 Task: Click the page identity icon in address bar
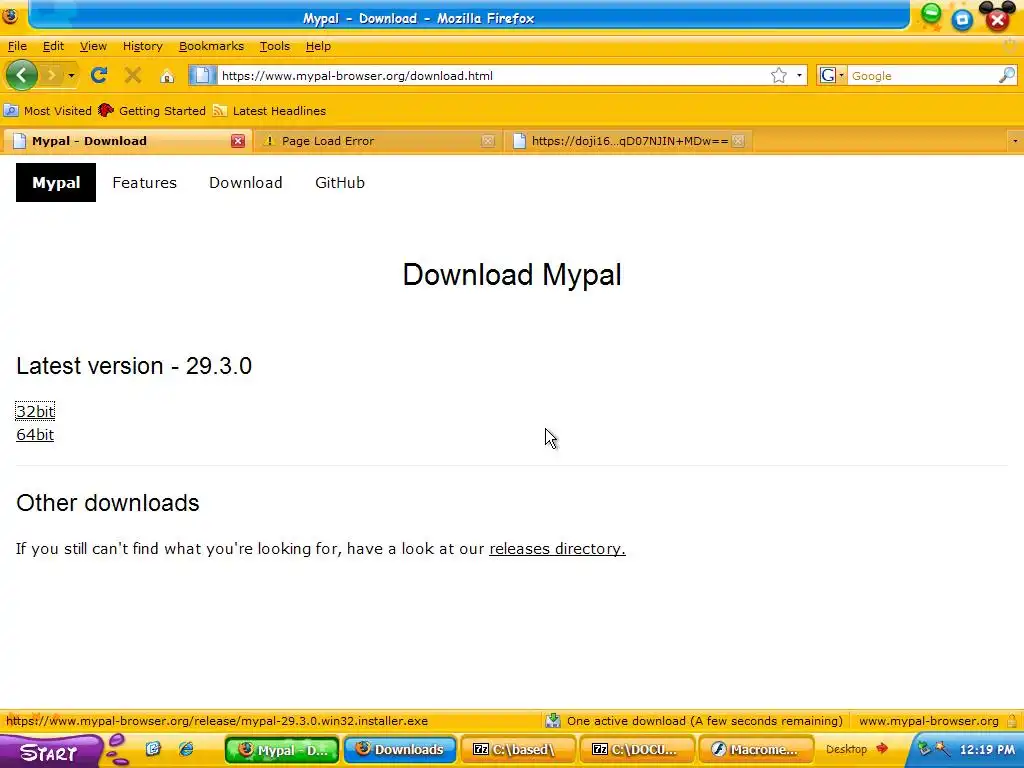[202, 75]
